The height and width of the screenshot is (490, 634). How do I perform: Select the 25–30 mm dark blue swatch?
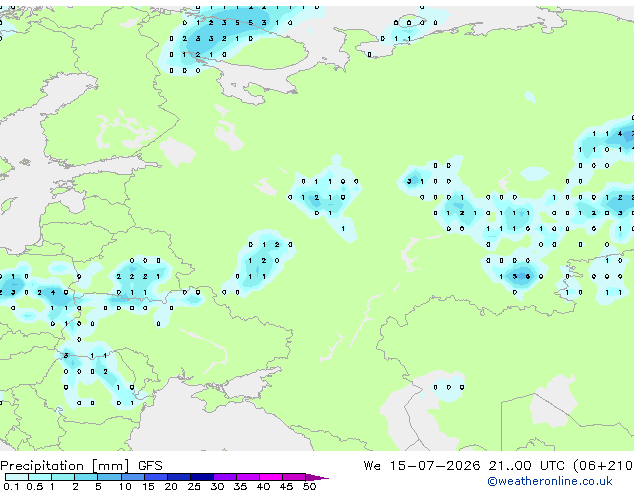pos(201,477)
